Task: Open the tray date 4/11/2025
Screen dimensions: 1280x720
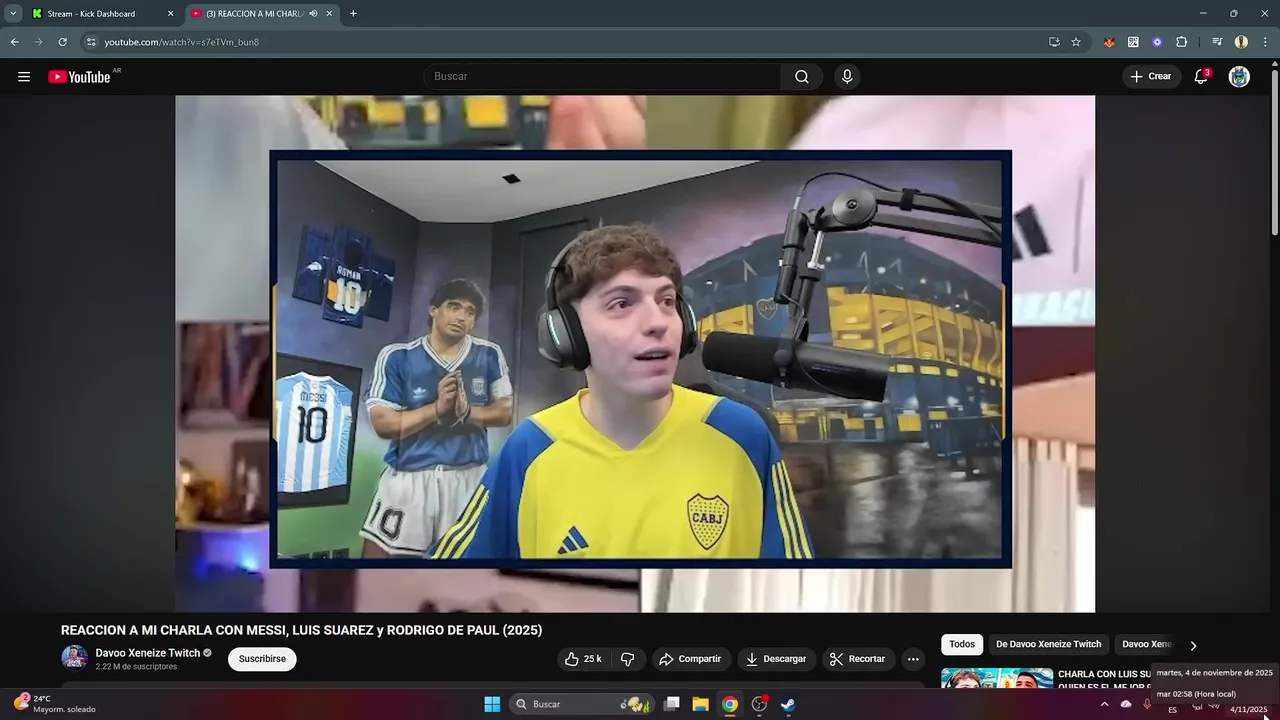Action: point(1248,709)
